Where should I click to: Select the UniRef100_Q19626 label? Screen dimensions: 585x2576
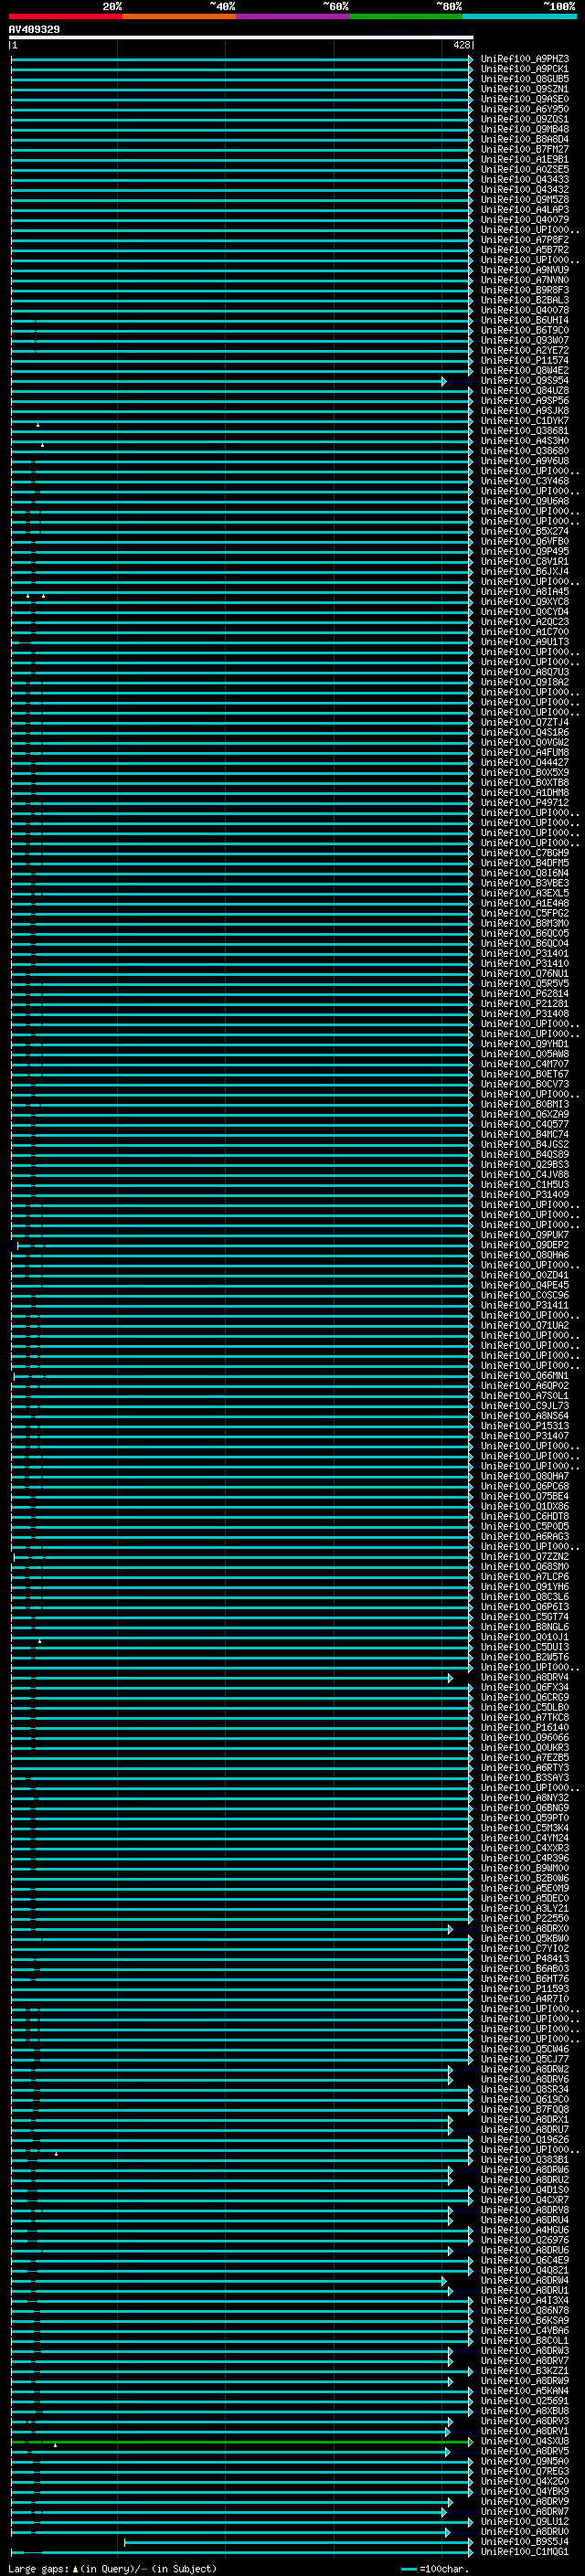point(524,2139)
